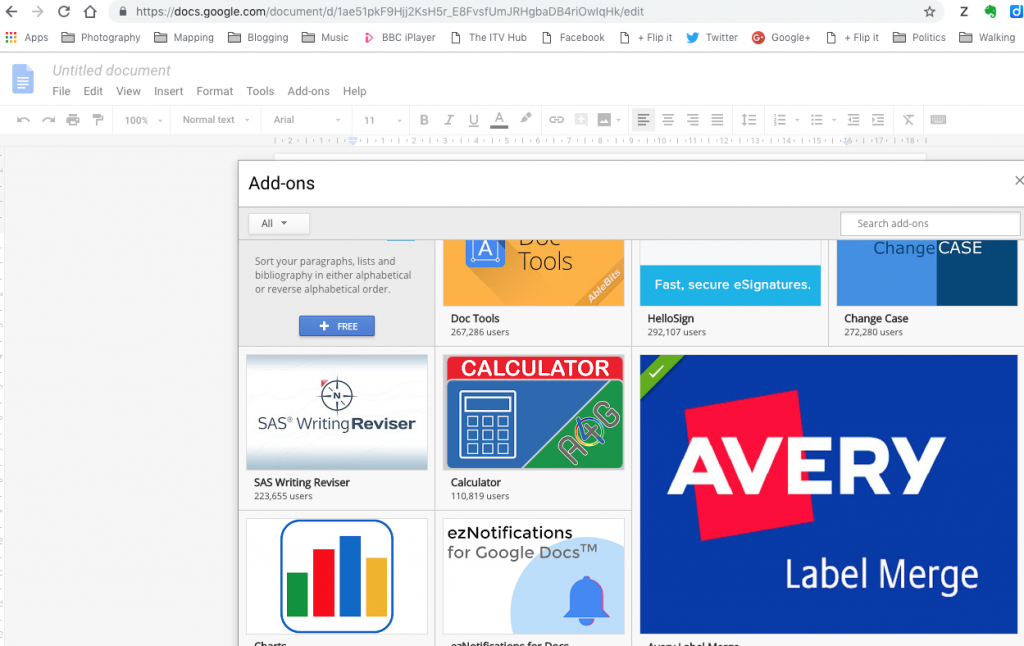Click the Insert link icon
This screenshot has height=646, width=1024.
click(557, 120)
